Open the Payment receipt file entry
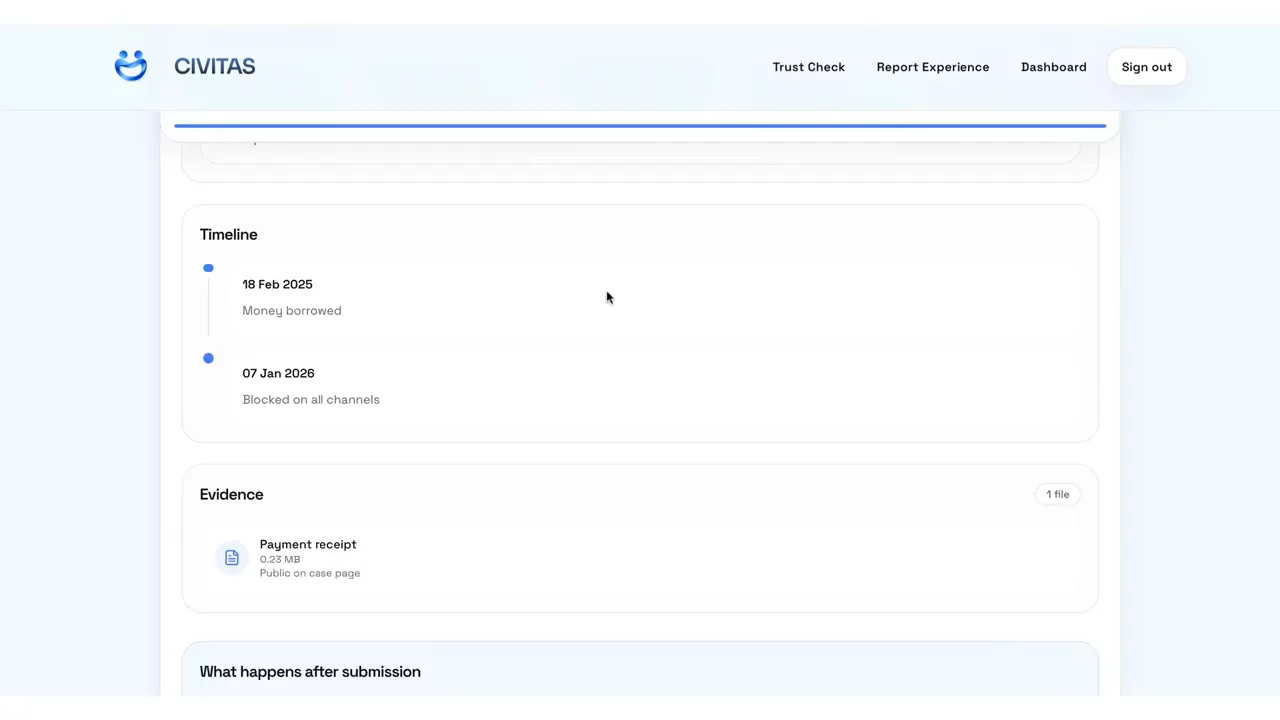Image resolution: width=1280 pixels, height=720 pixels. [x=640, y=558]
